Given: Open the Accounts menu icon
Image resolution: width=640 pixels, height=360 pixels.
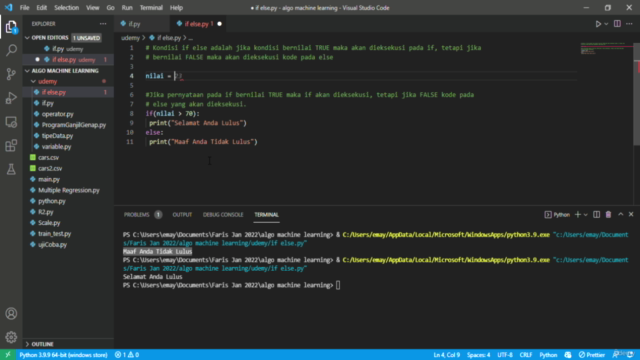Looking at the screenshot, I should pyautogui.click(x=11, y=313).
